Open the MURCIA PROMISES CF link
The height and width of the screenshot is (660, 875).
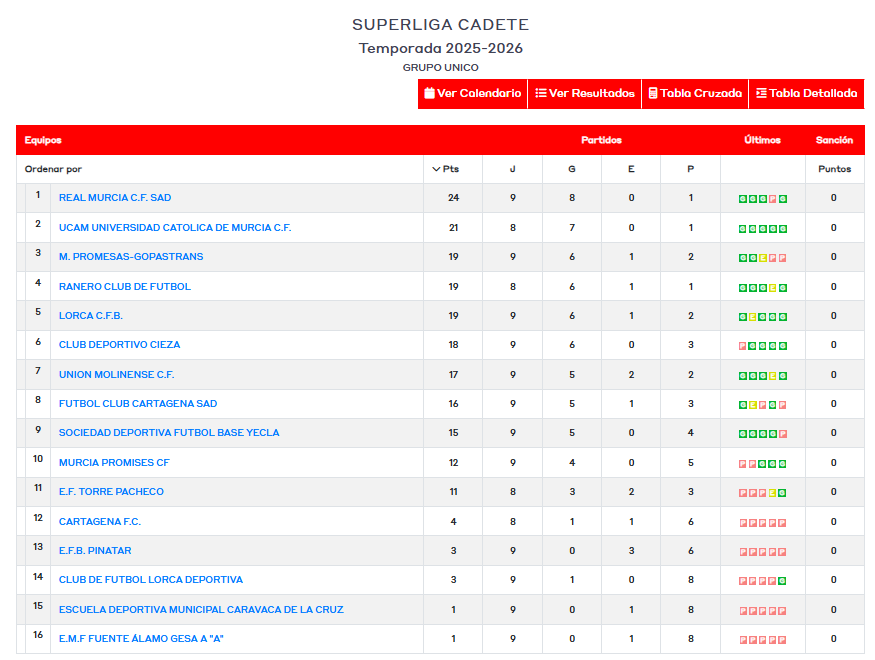click(114, 463)
